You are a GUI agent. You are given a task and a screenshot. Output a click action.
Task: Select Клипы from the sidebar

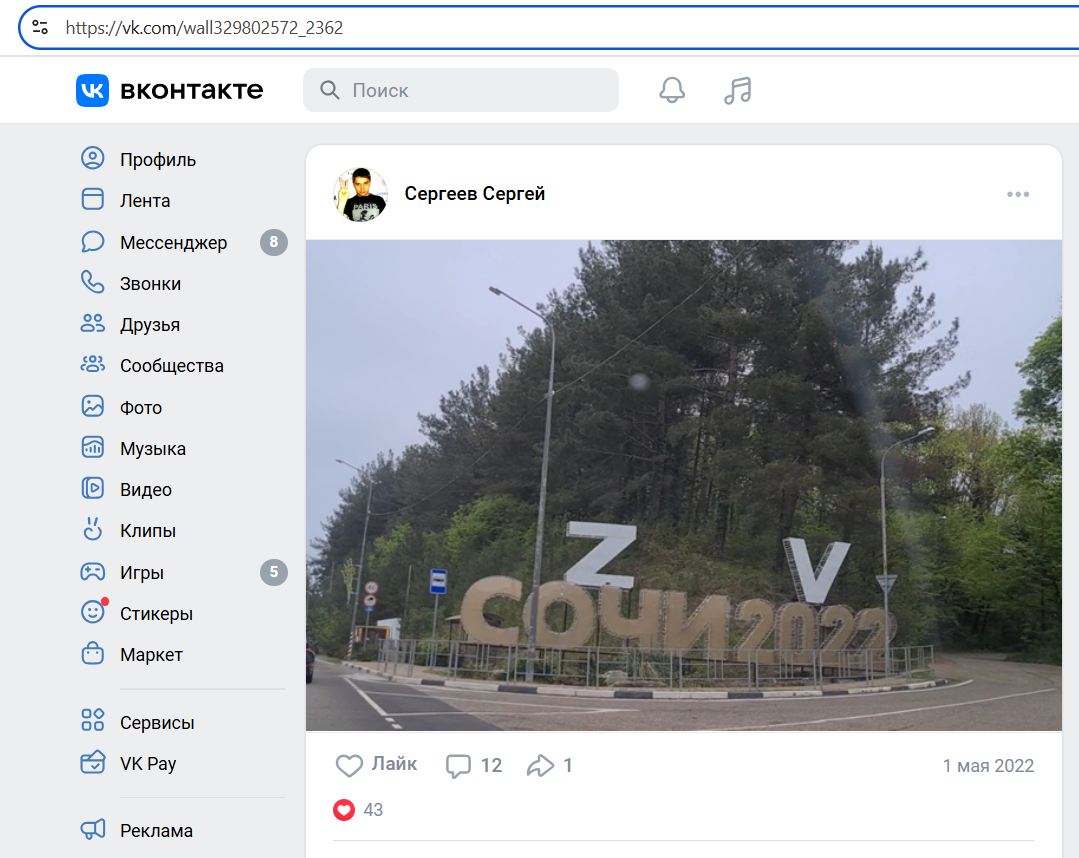tap(147, 531)
